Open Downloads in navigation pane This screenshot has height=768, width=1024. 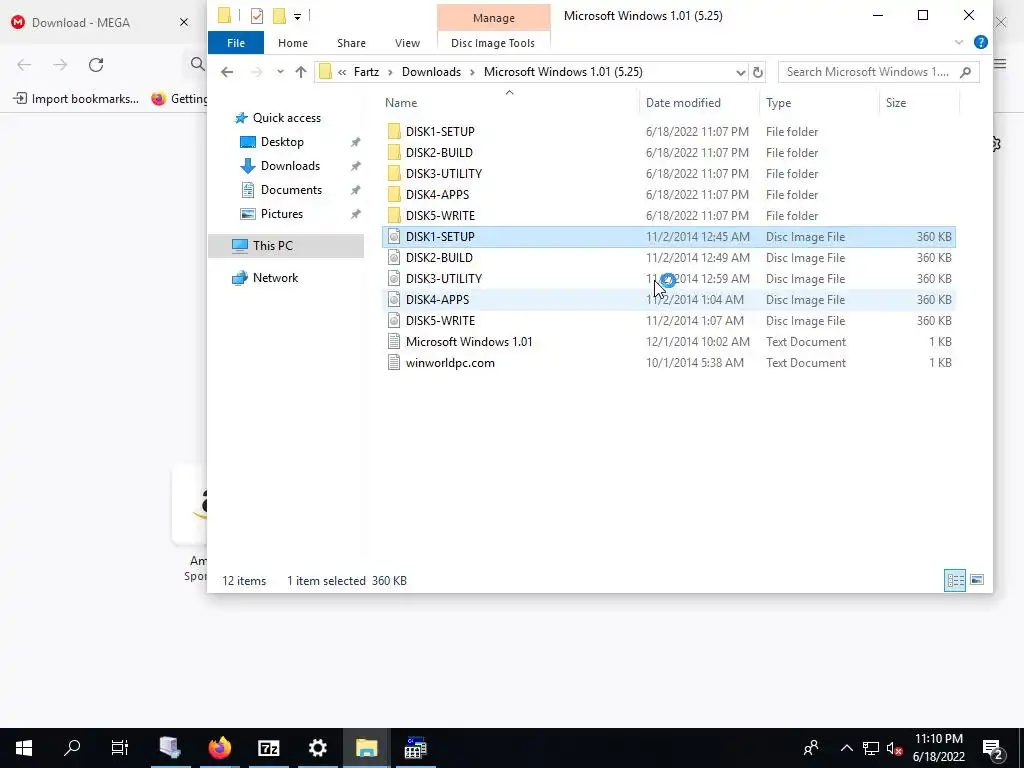coord(291,166)
